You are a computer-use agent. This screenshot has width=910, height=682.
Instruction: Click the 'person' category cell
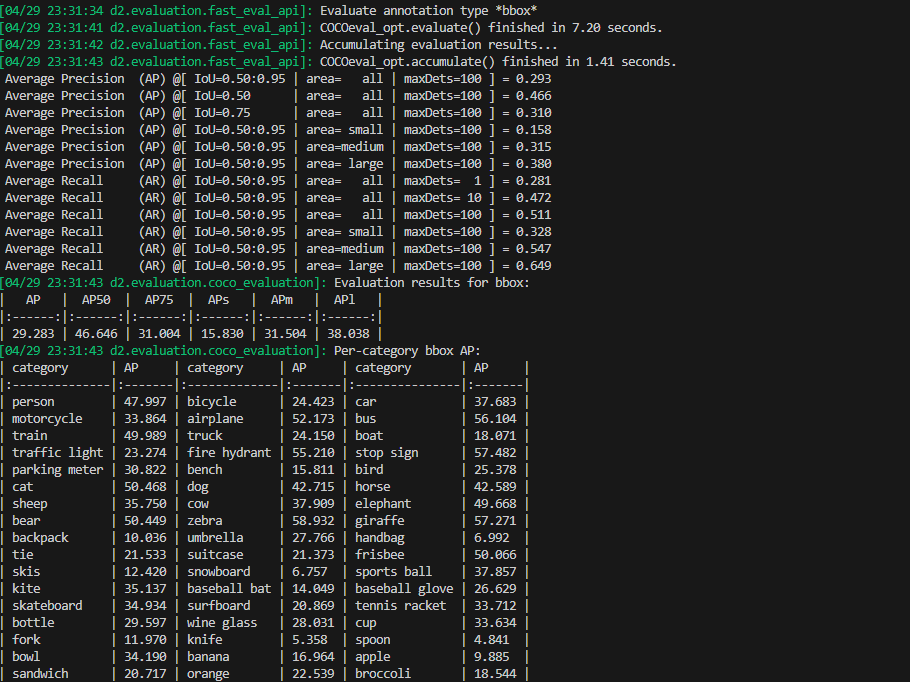pyautogui.click(x=33, y=402)
